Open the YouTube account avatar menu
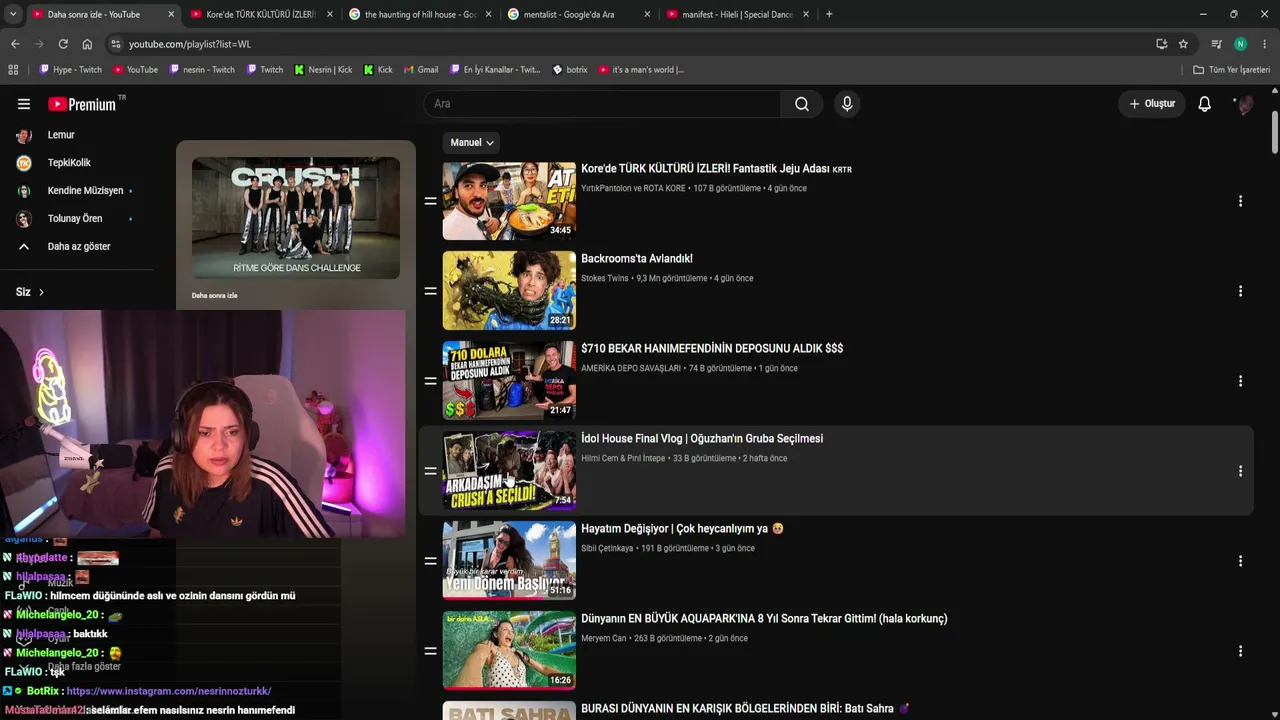1280x720 pixels. point(1244,104)
